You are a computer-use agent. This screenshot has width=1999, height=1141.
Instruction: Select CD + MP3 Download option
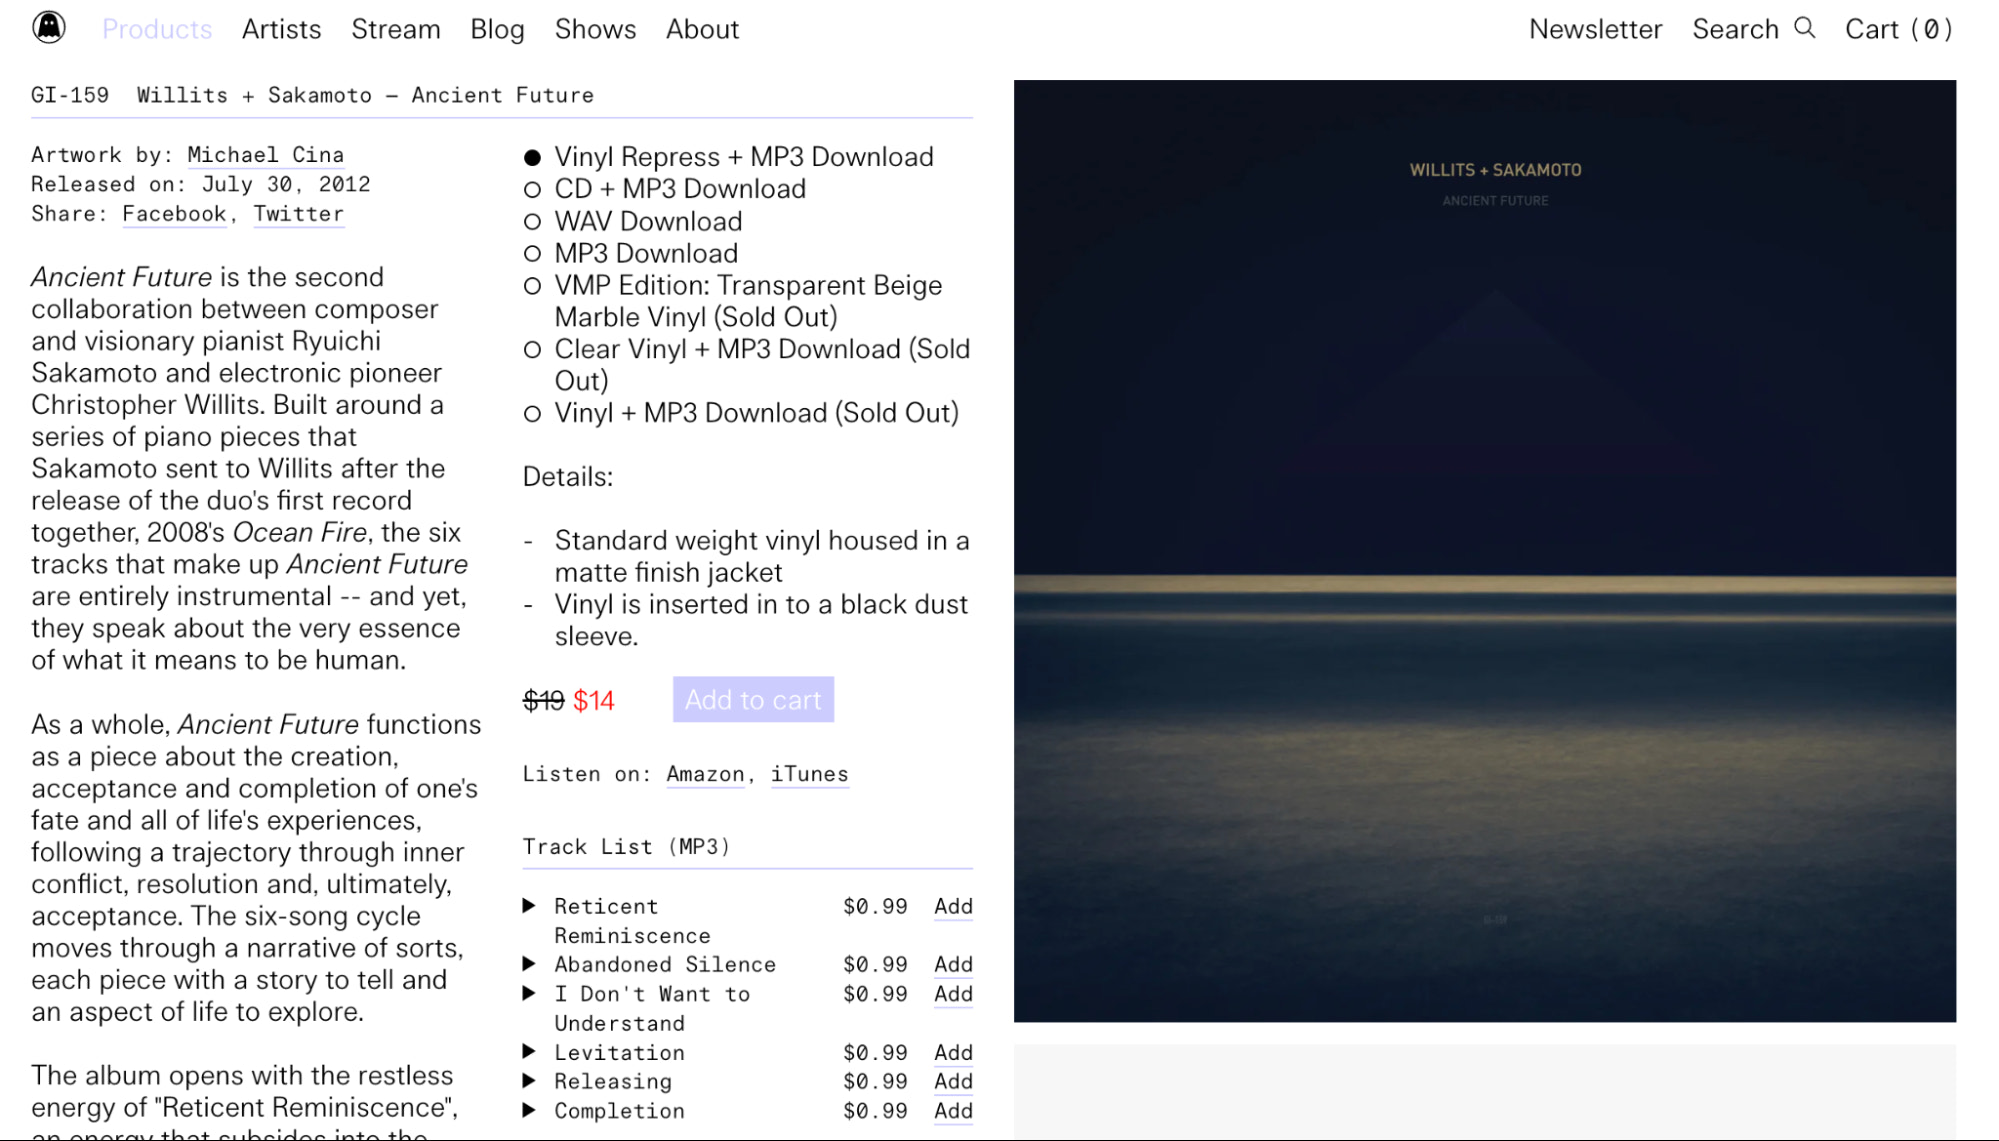tap(532, 190)
